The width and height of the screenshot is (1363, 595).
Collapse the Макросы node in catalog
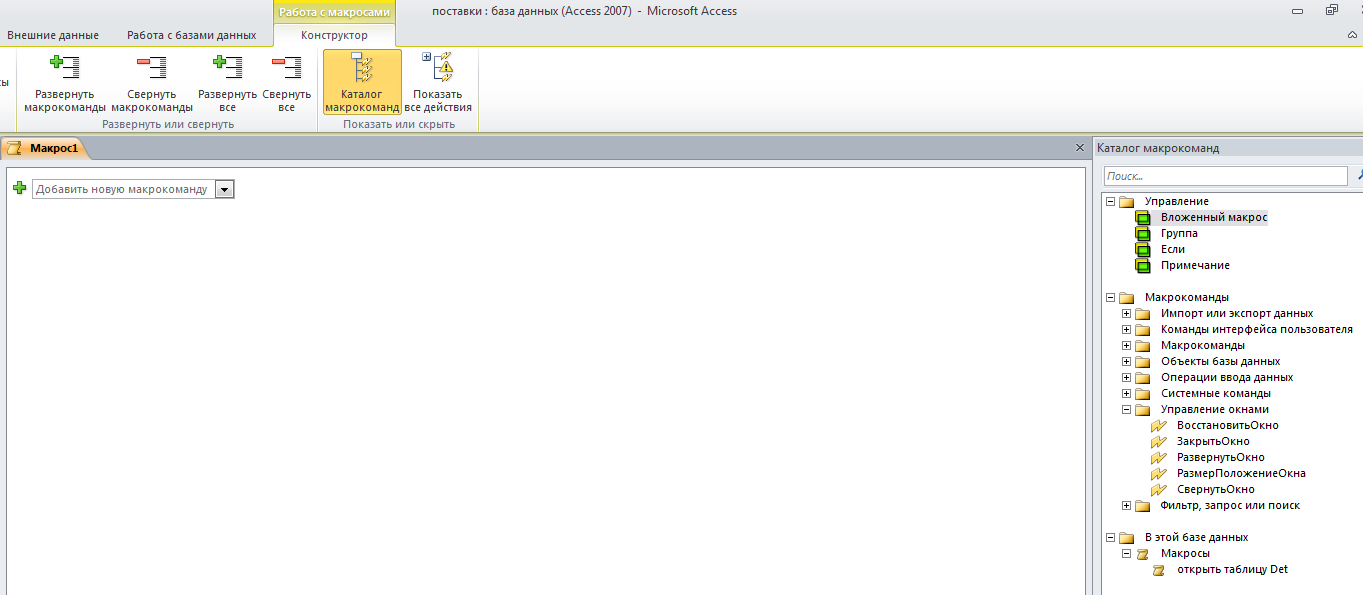pos(1127,553)
